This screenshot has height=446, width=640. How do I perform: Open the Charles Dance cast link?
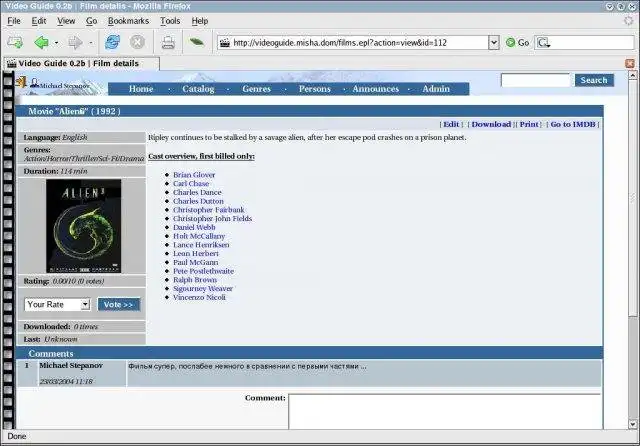coord(197,192)
